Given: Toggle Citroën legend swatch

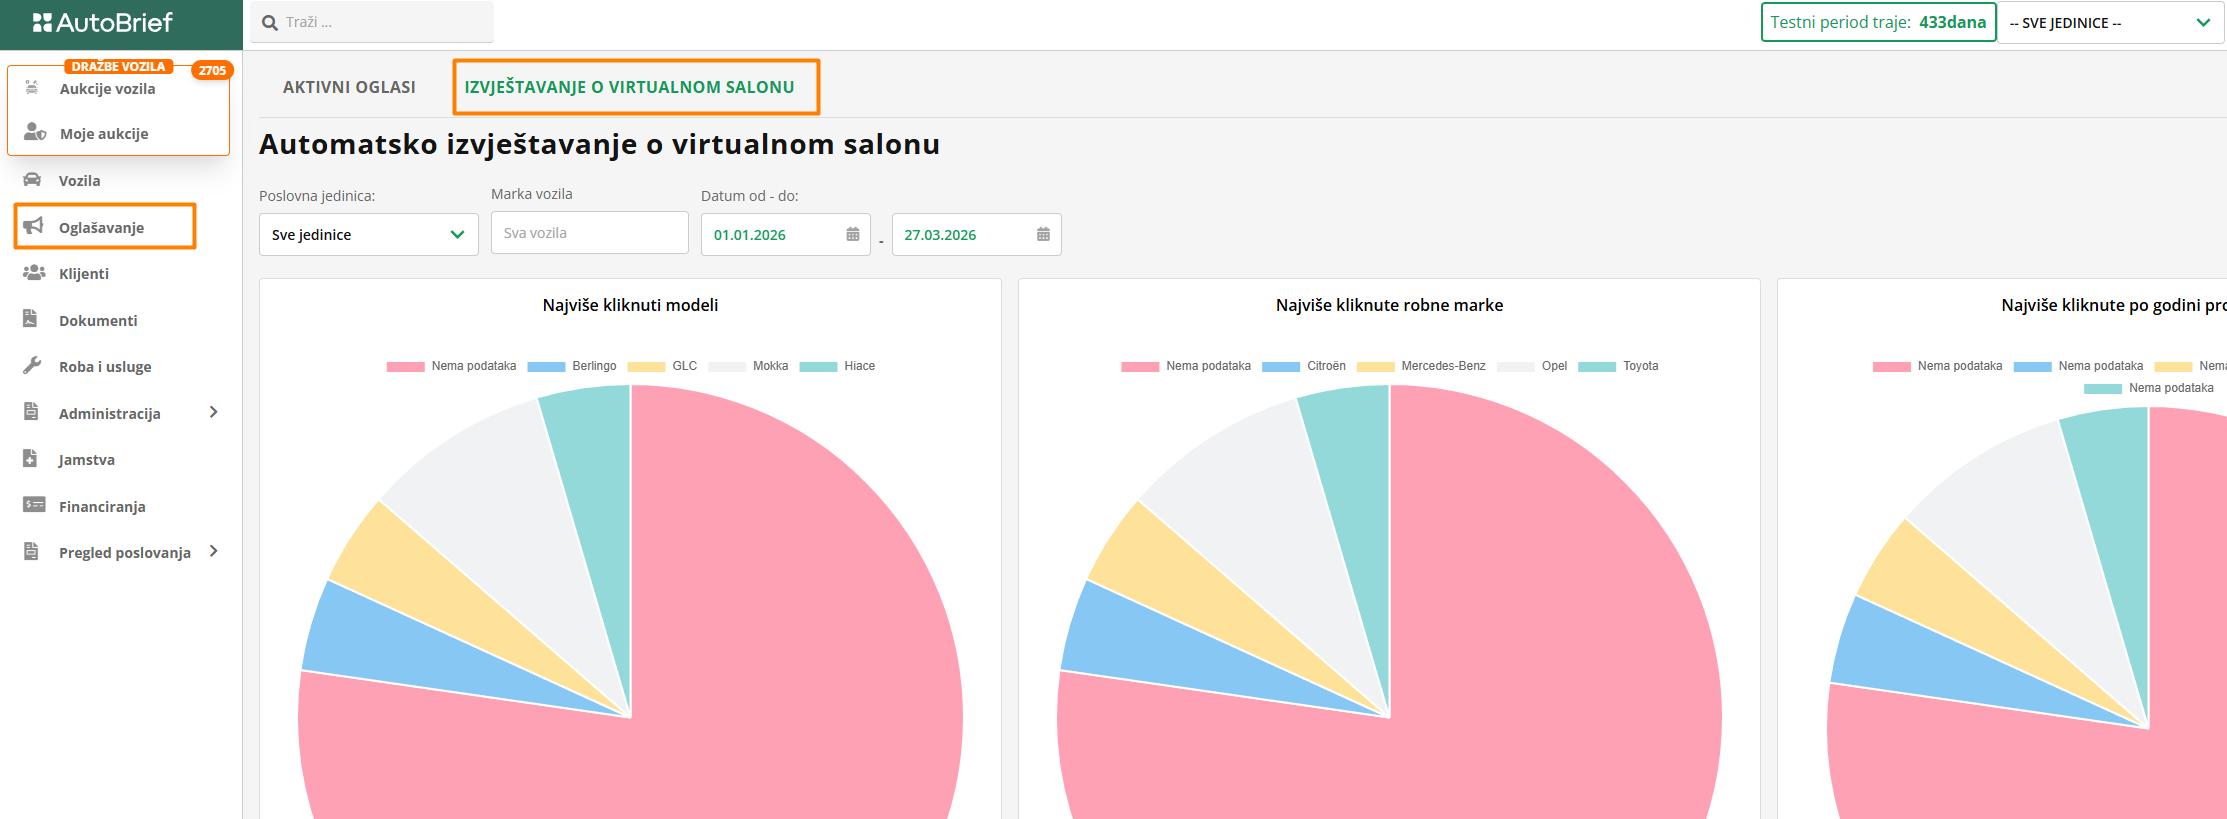Looking at the screenshot, I should (1281, 366).
